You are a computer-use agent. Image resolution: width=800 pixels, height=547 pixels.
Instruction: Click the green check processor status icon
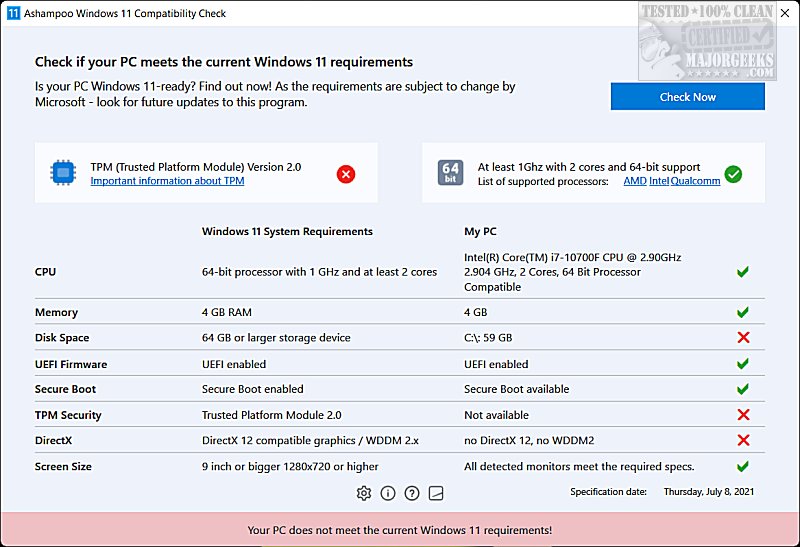(x=733, y=174)
